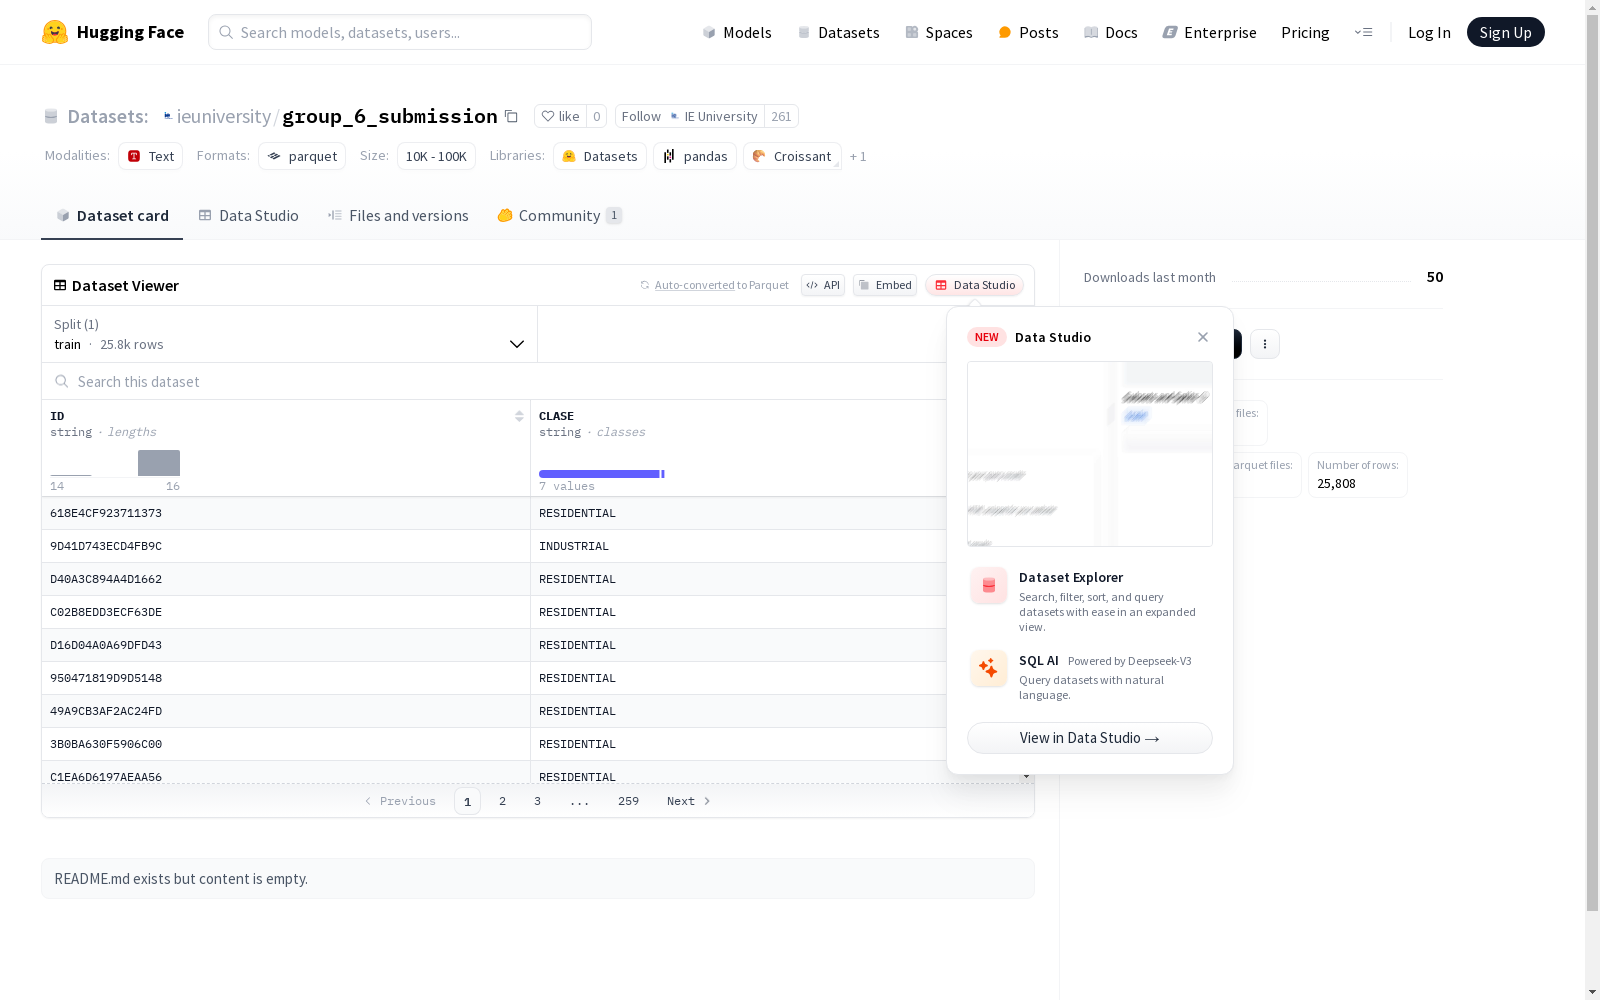This screenshot has width=1600, height=1000.
Task: Click the 25,808 number of rows value
Action: pos(1336,484)
